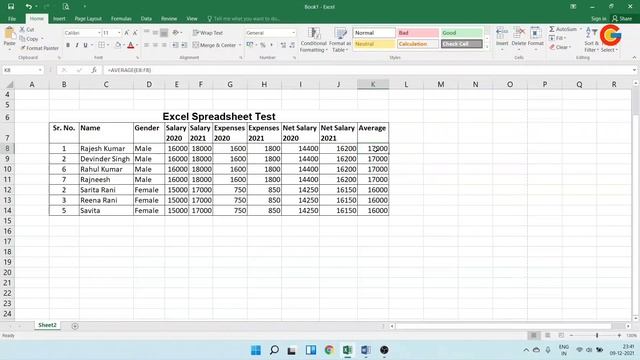Image resolution: width=640 pixels, height=360 pixels.
Task: Toggle Middle Align vertical alignment
Action: pyautogui.click(x=155, y=33)
